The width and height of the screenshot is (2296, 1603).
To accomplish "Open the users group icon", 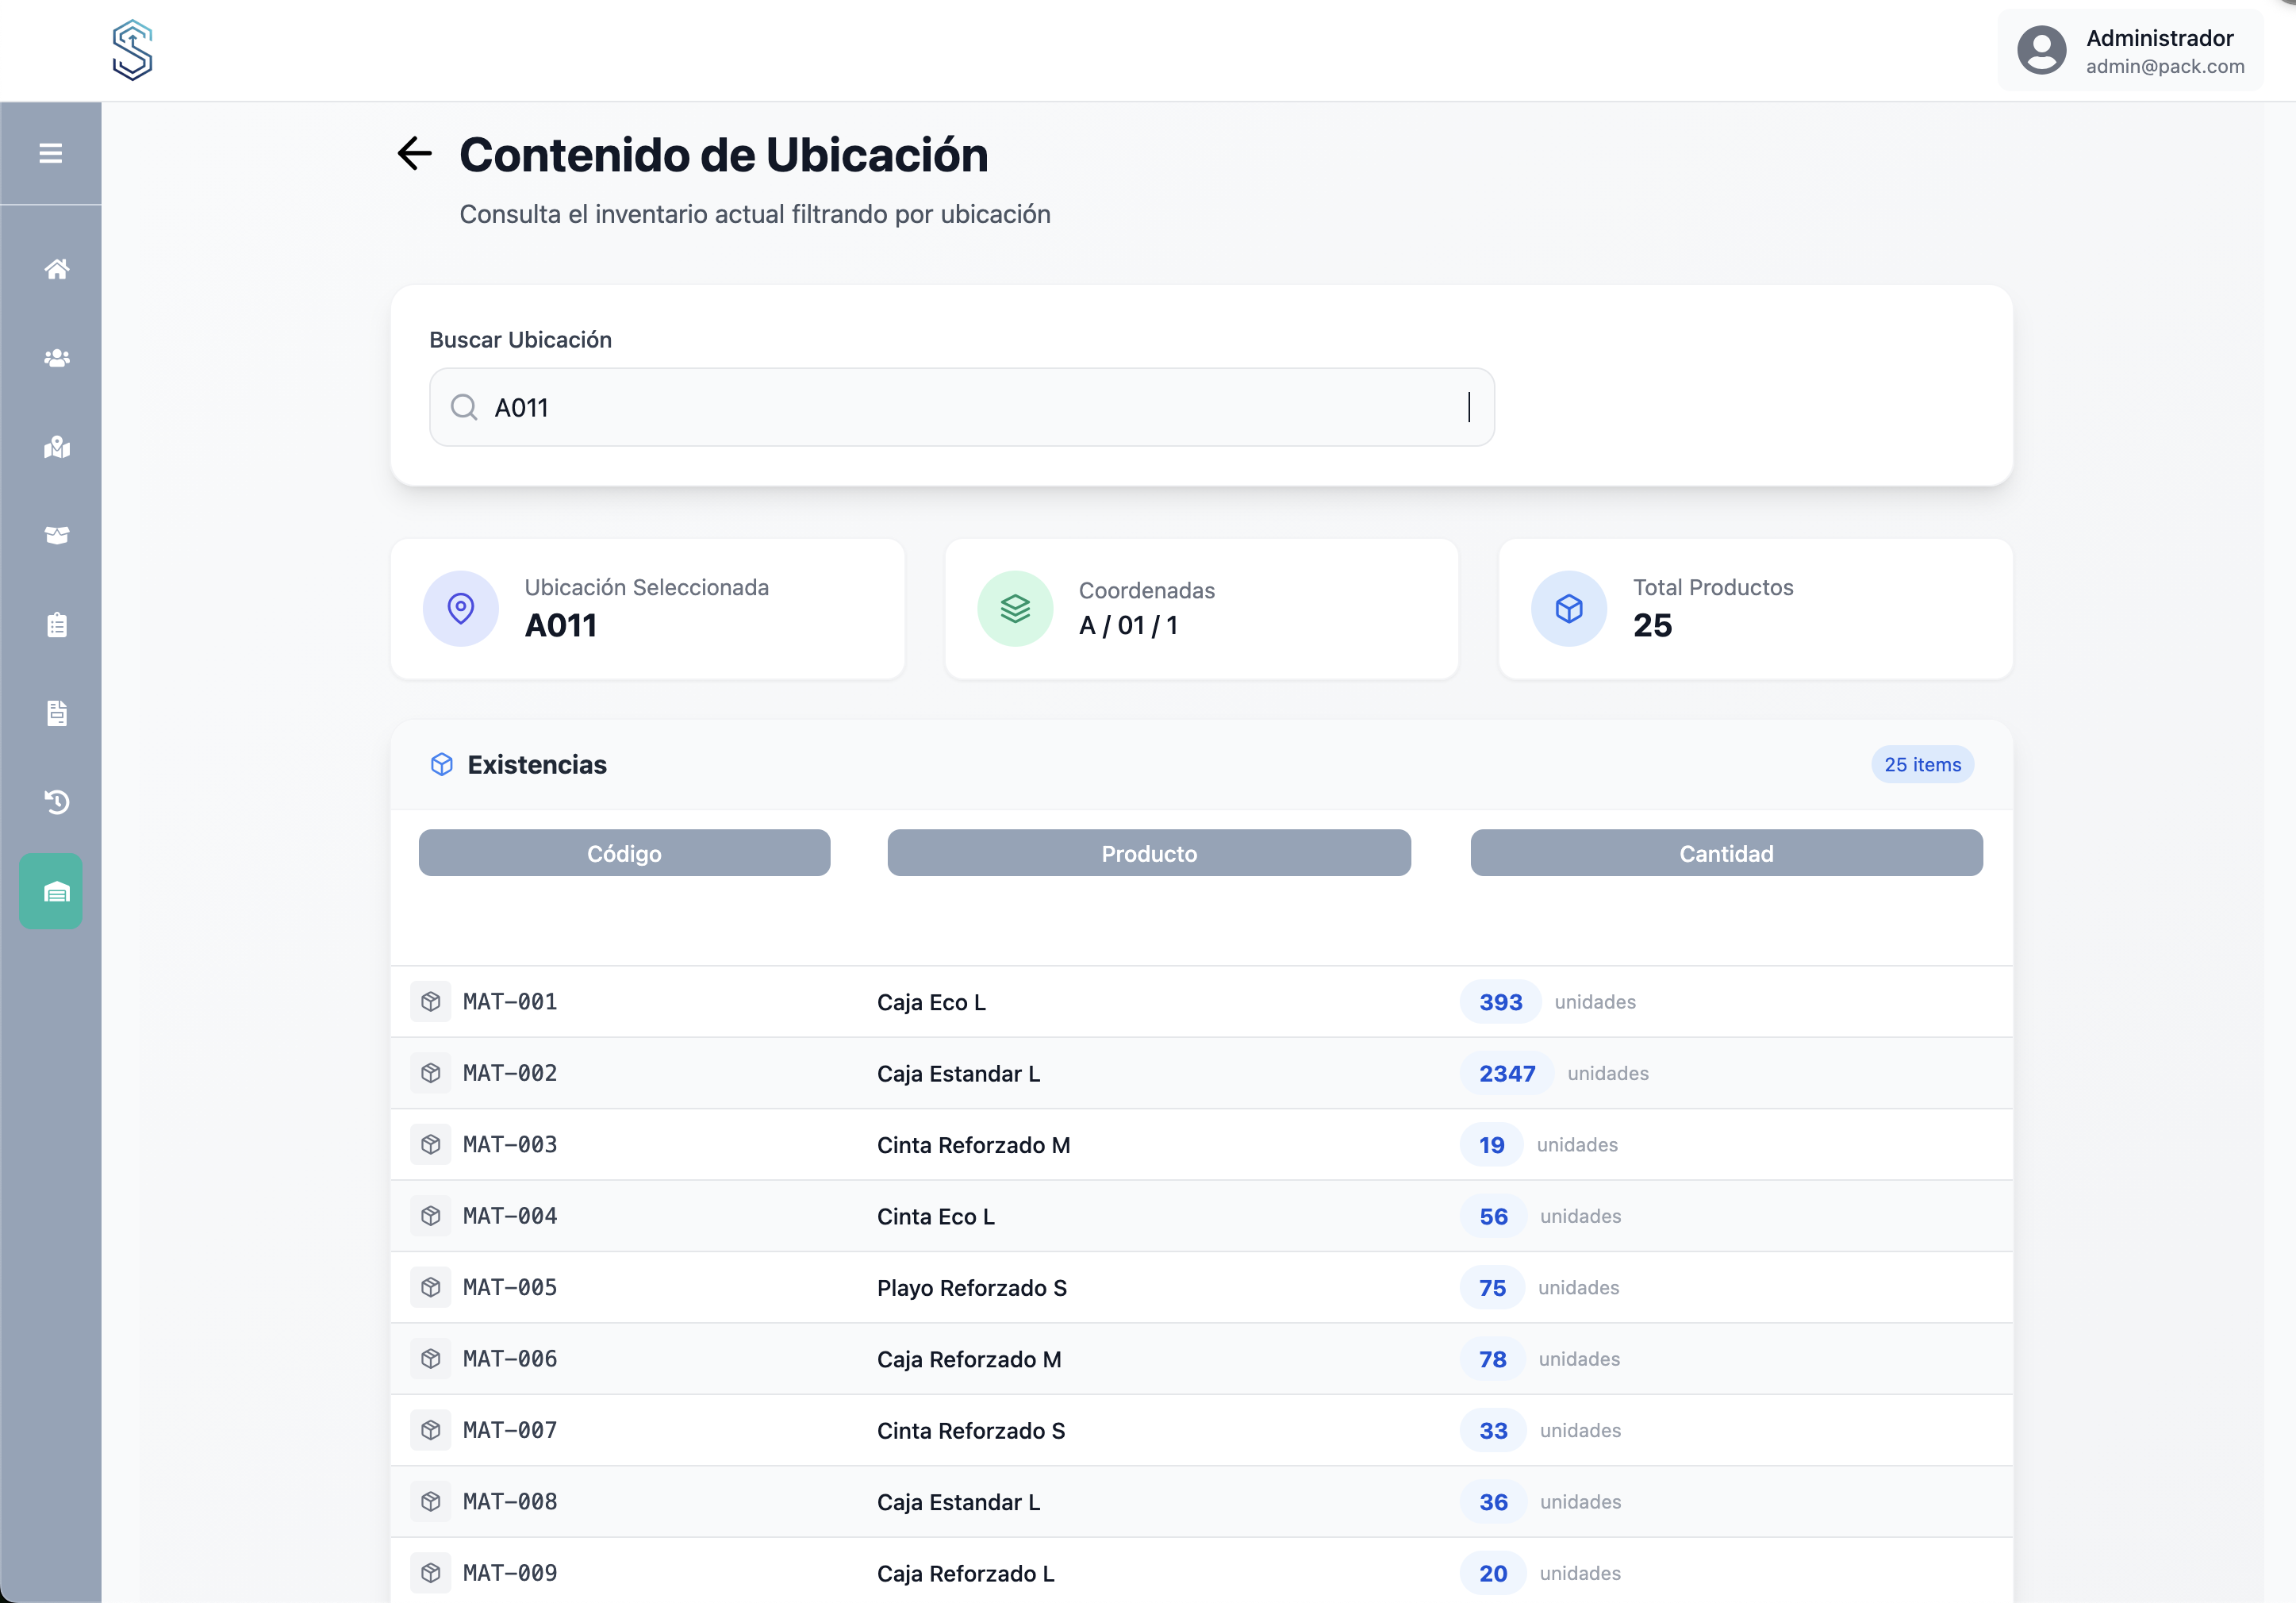I will [57, 358].
